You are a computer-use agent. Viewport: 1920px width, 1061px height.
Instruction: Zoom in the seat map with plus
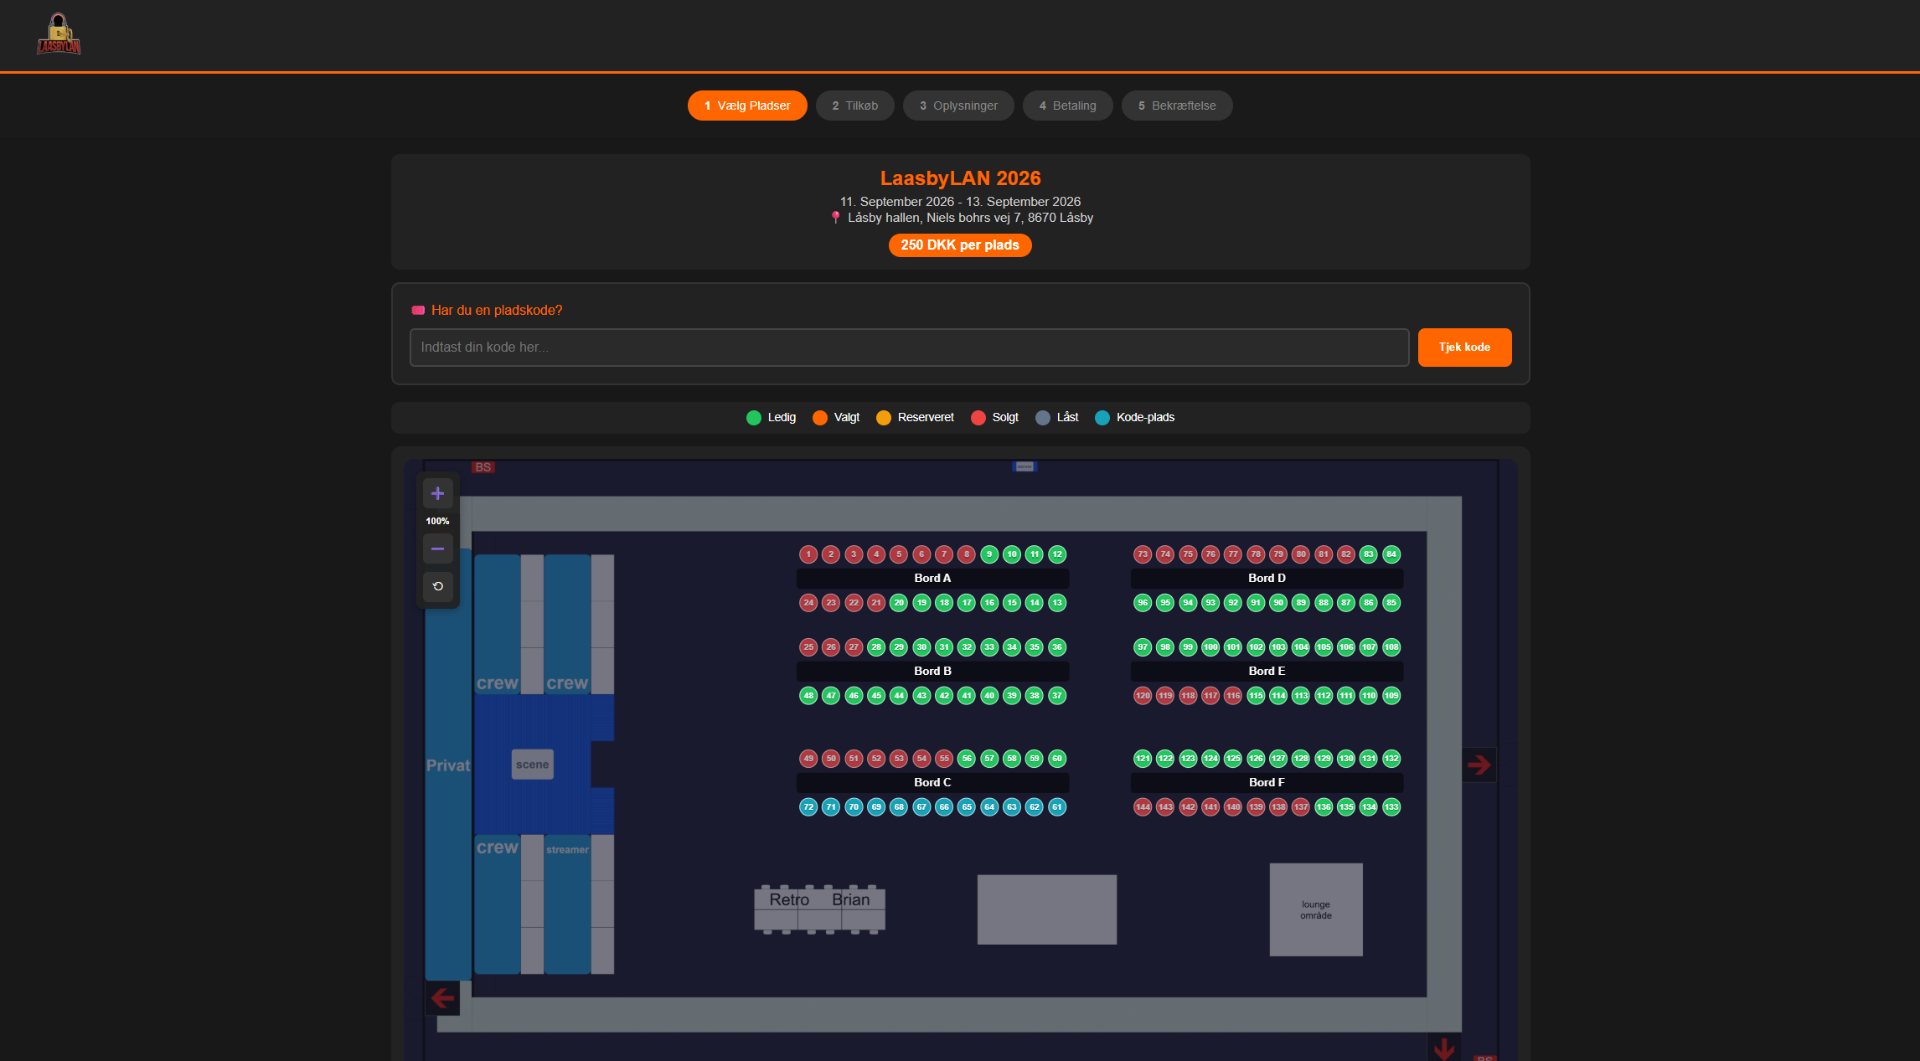[437, 493]
